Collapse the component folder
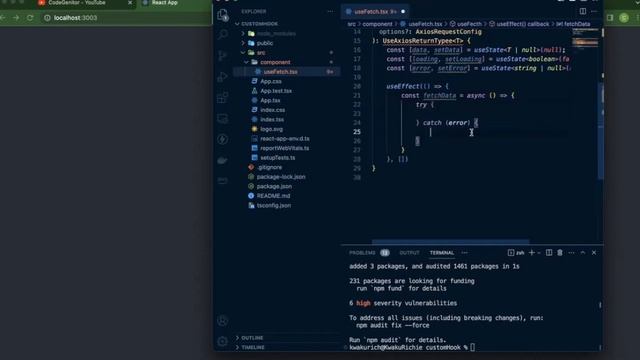This screenshot has height=360, width=640. pos(247,62)
